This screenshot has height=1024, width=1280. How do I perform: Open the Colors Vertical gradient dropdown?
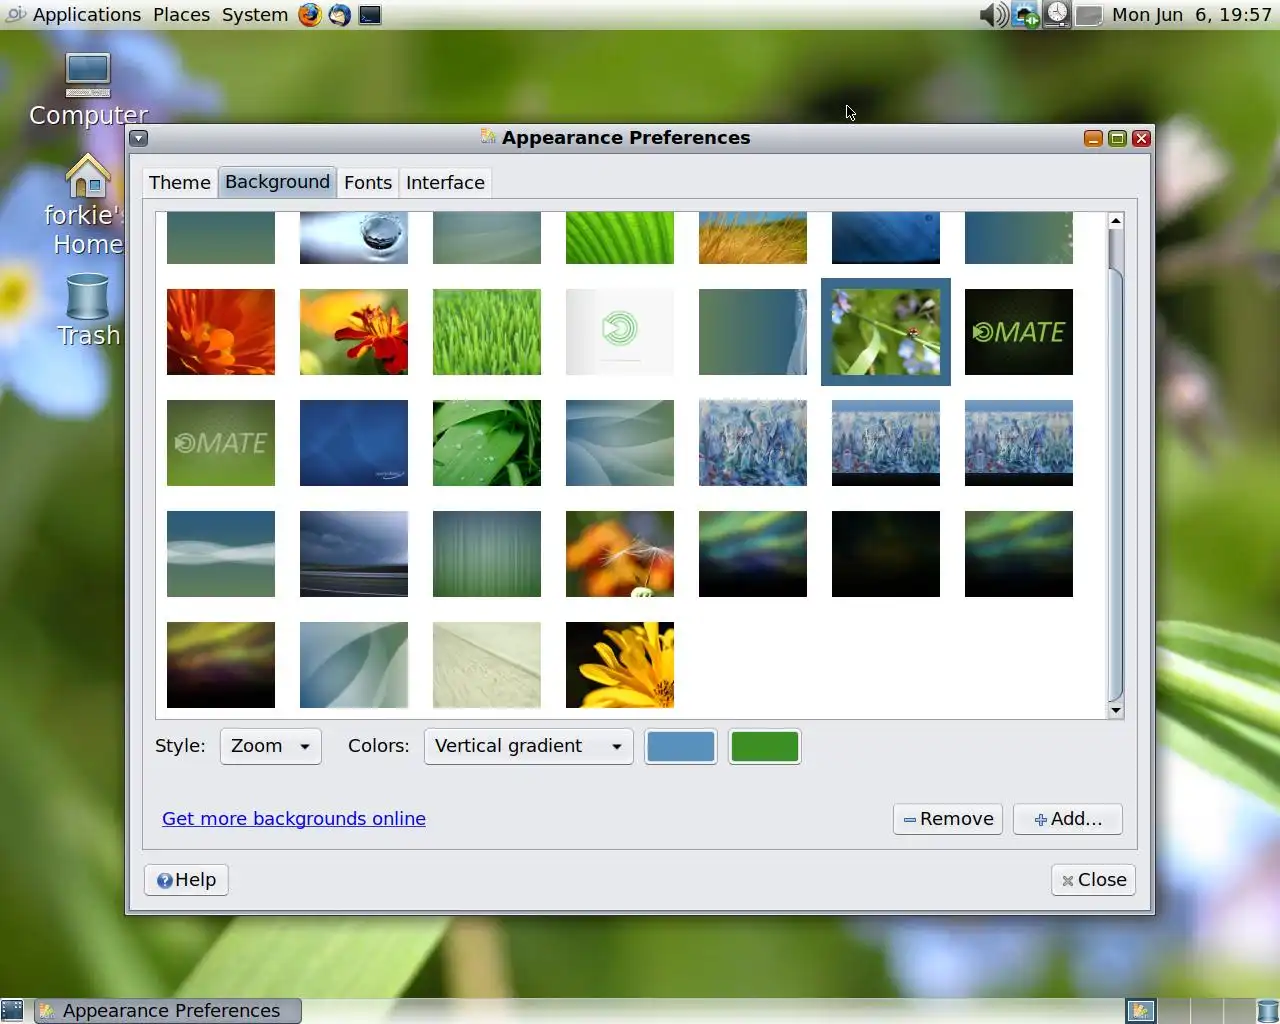tap(528, 746)
